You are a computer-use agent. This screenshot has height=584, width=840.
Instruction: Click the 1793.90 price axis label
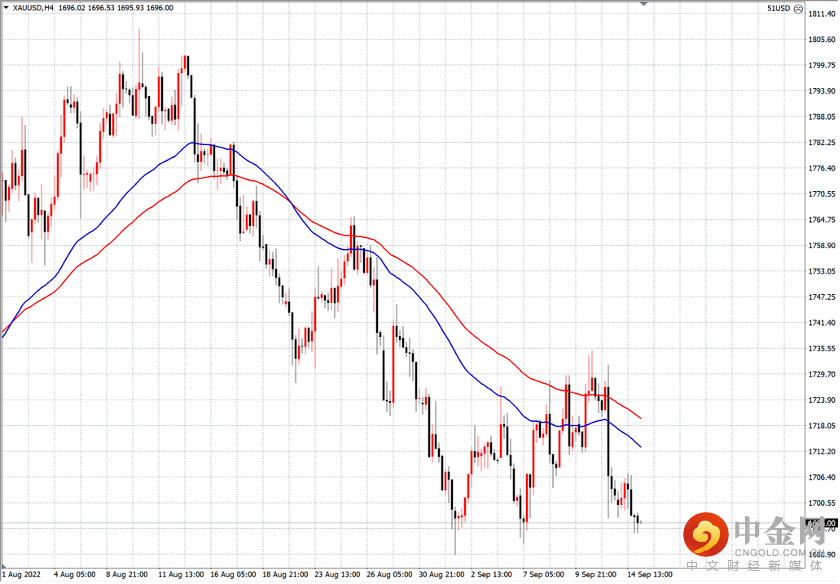pos(821,91)
